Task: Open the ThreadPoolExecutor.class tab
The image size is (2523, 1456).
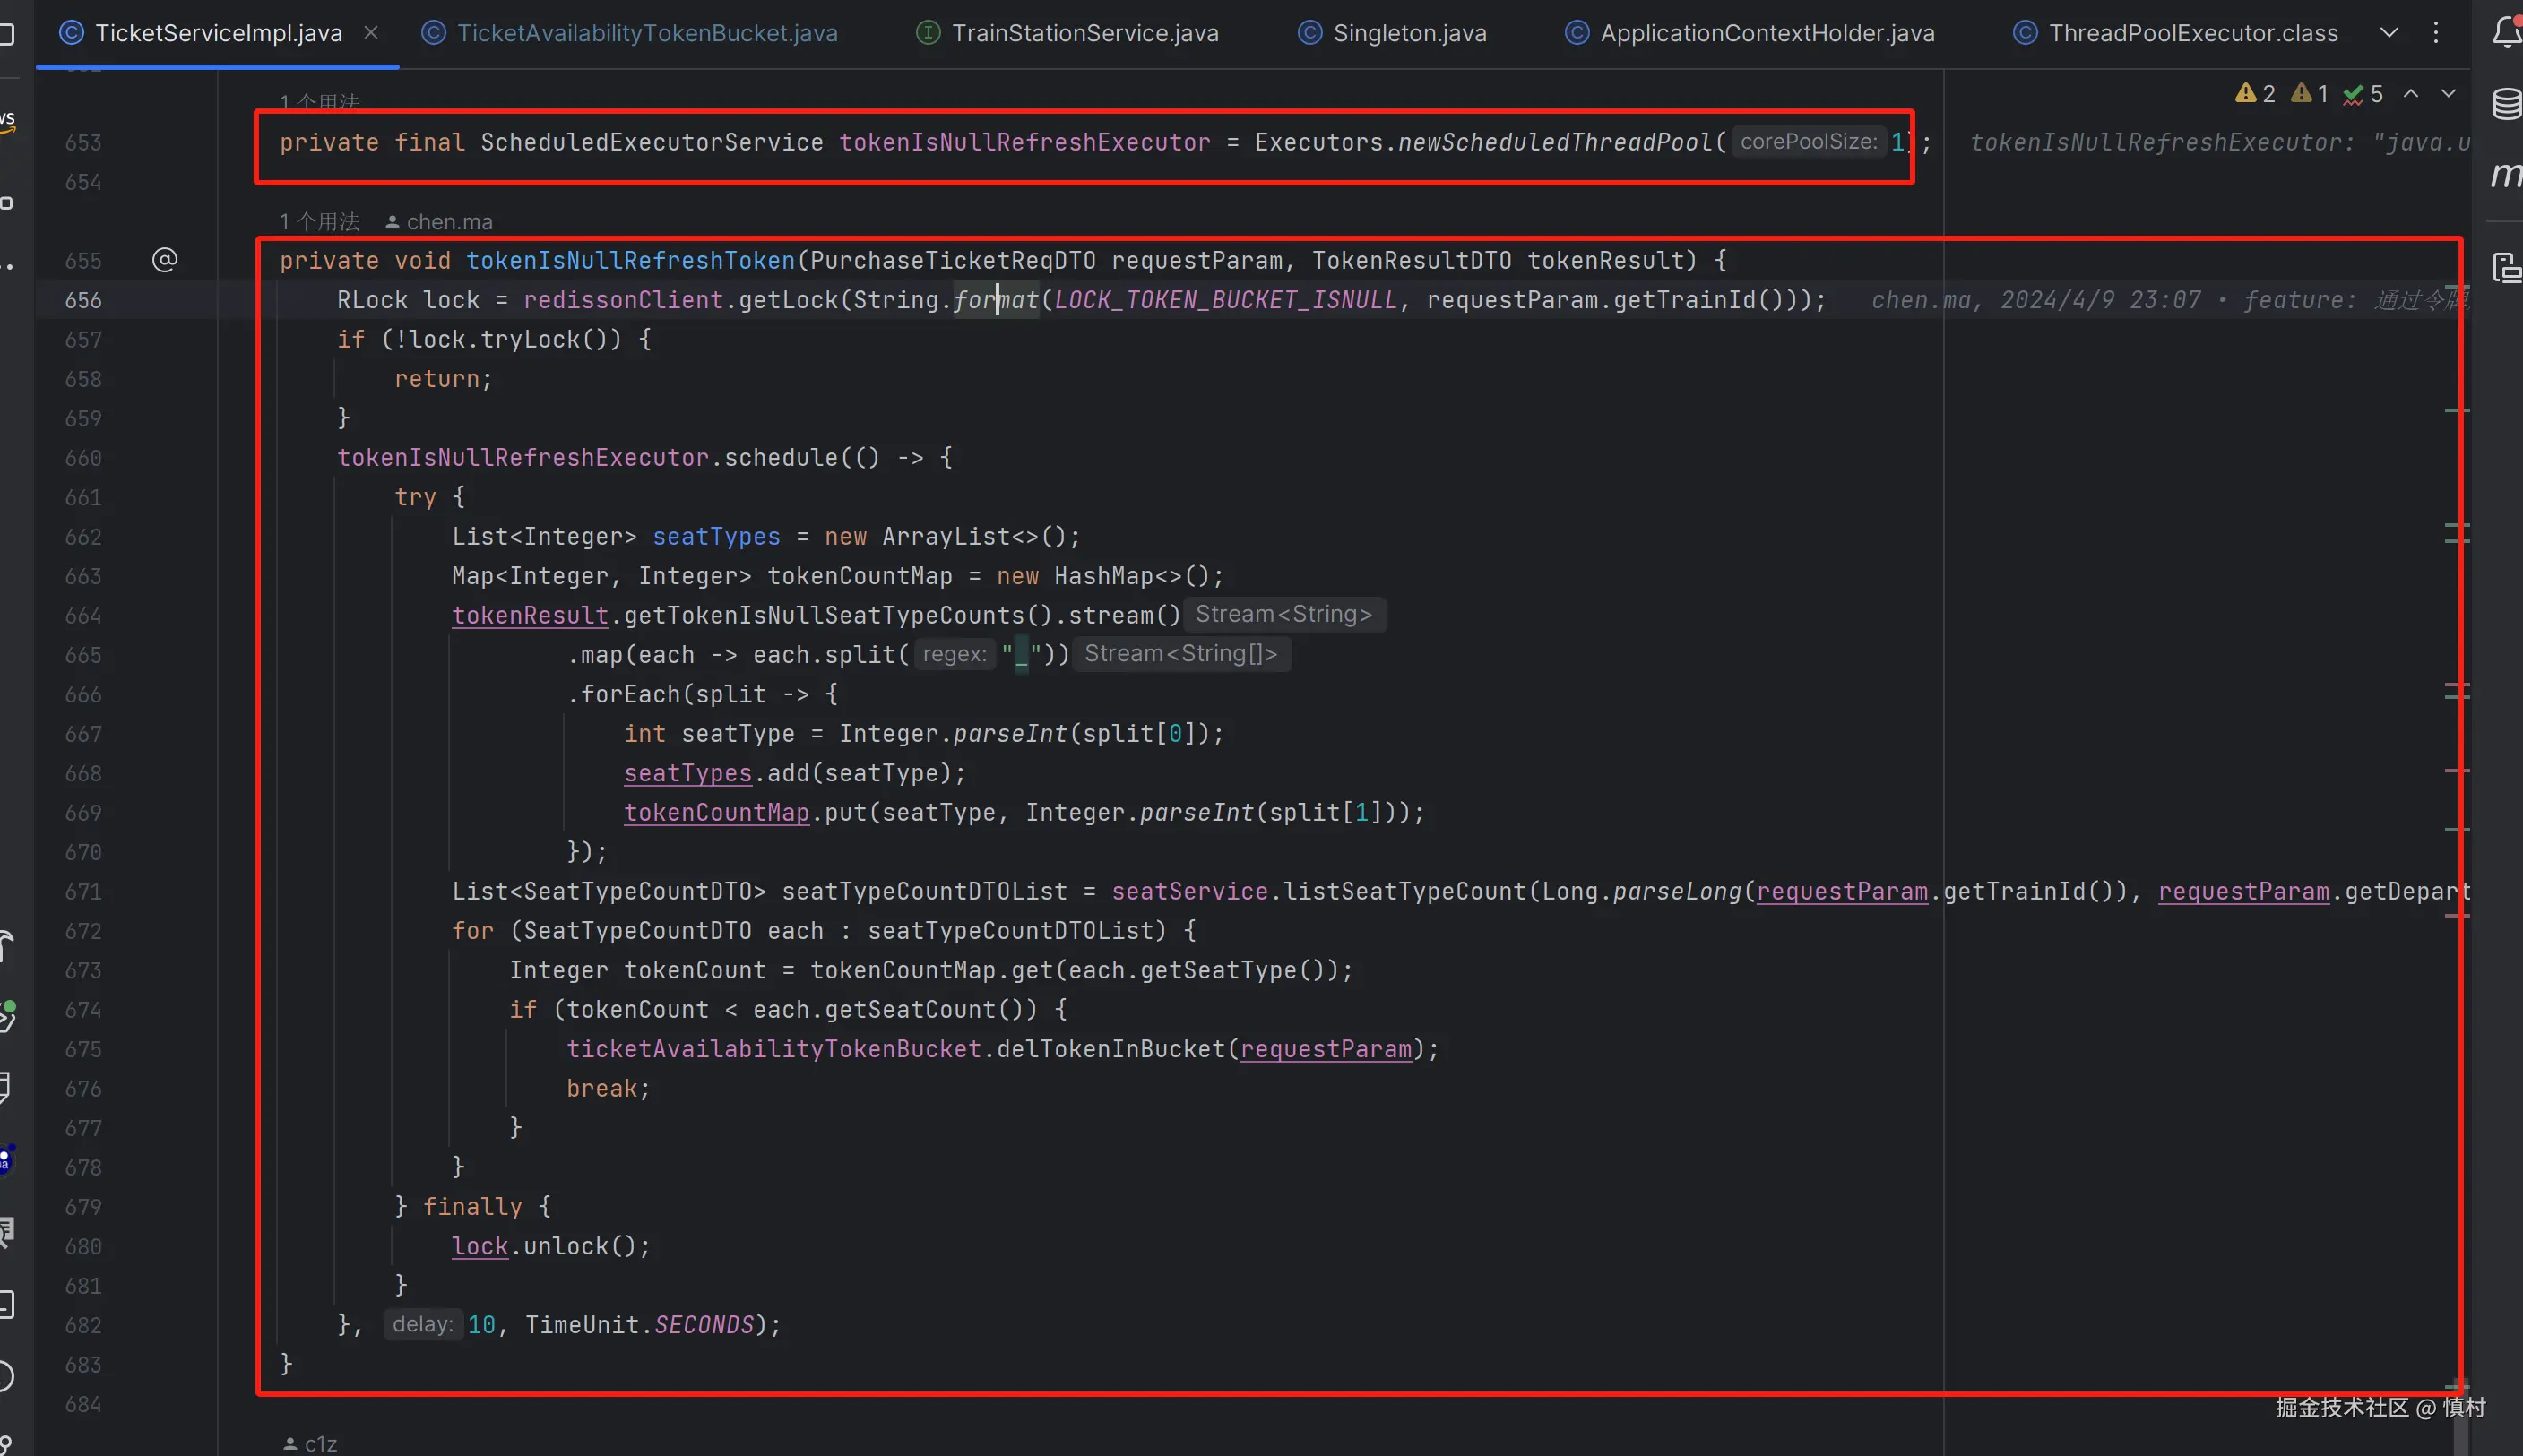Action: (x=2192, y=33)
